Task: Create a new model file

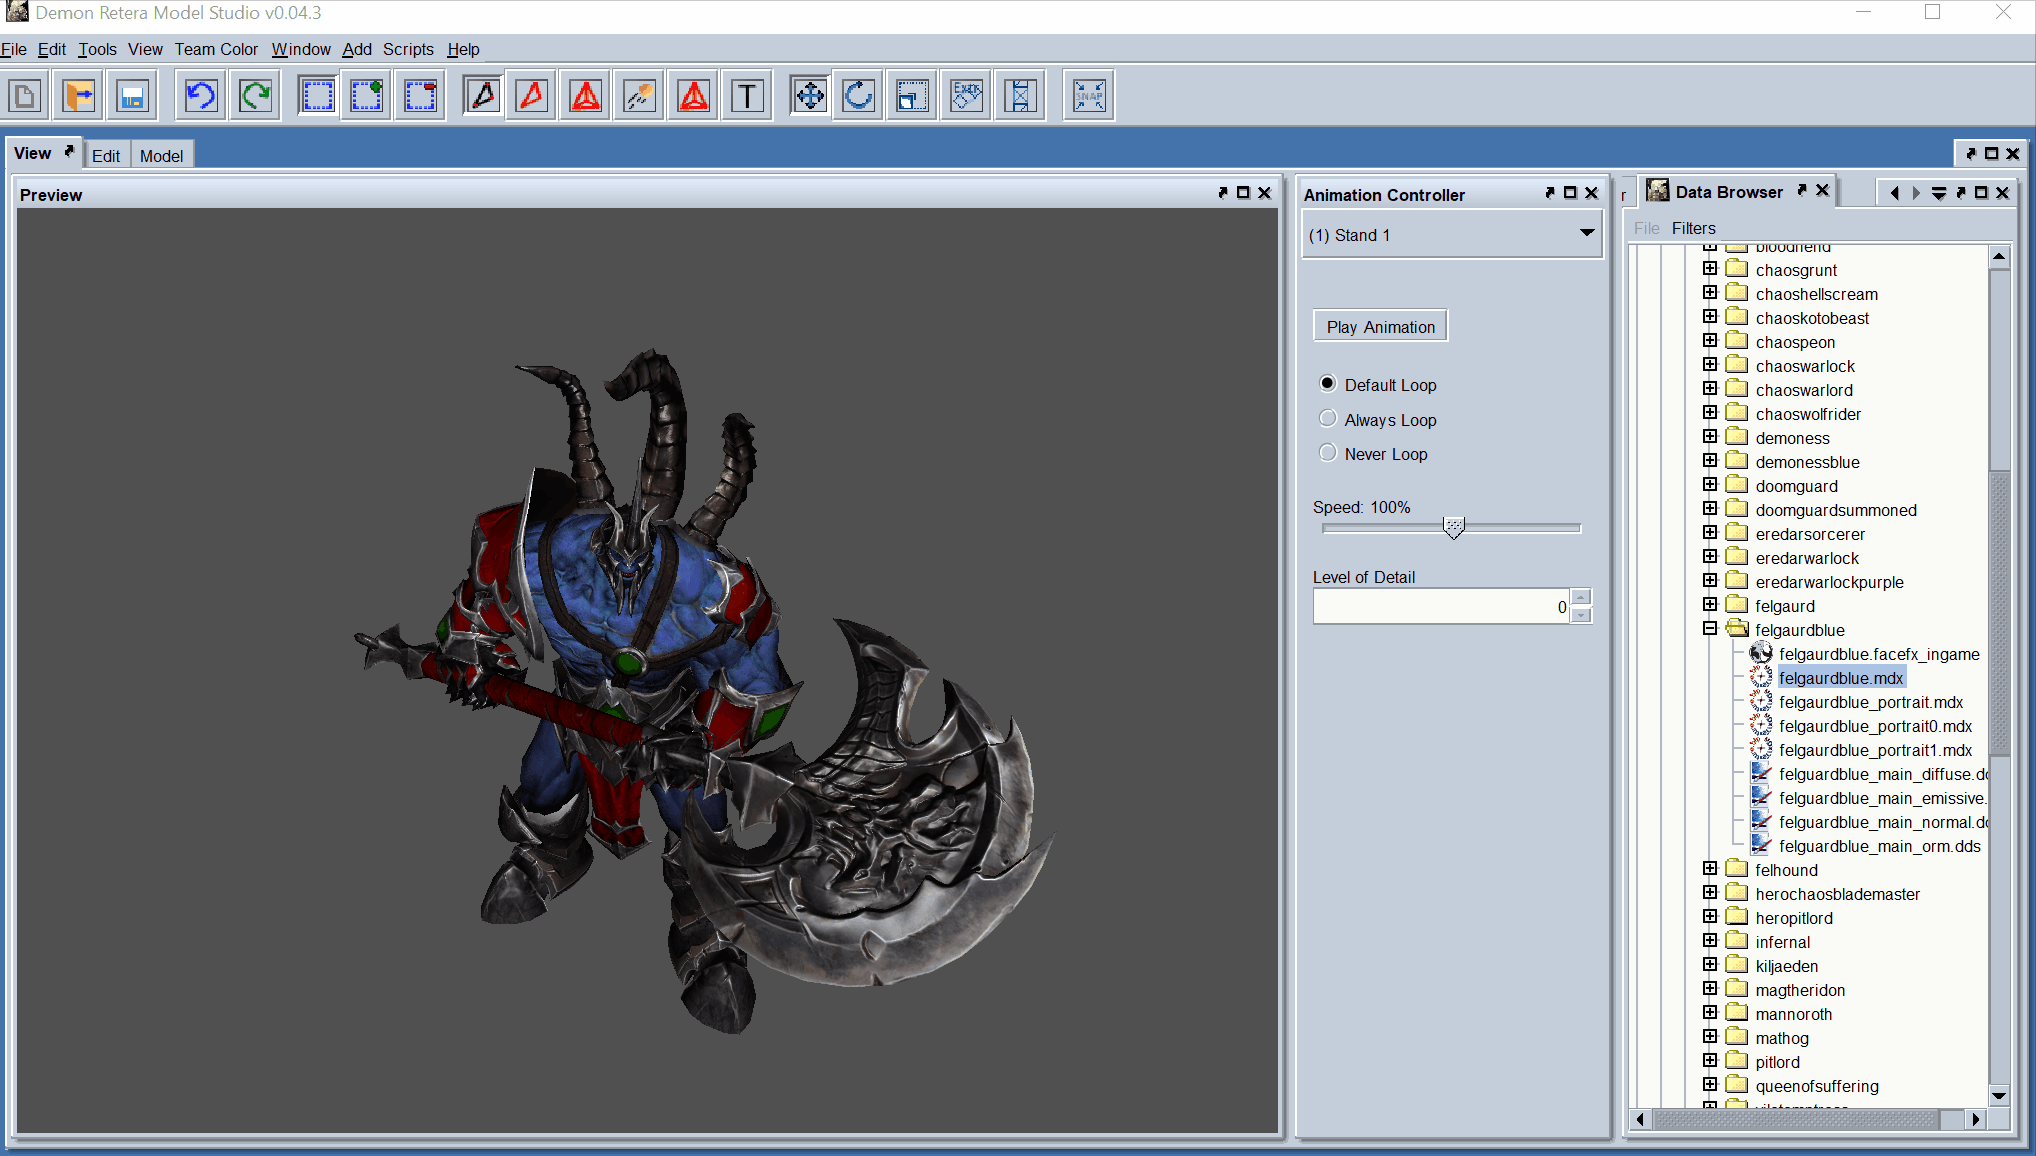Action: [25, 96]
